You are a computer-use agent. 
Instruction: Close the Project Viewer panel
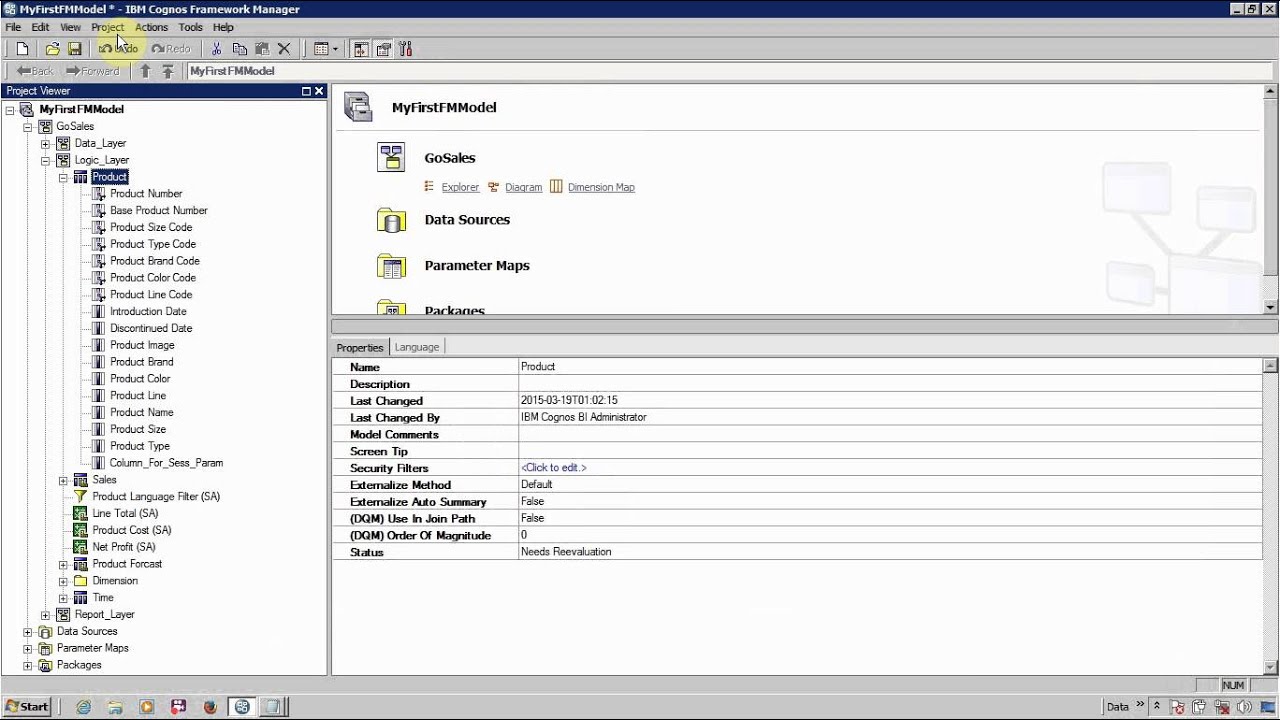tap(320, 91)
